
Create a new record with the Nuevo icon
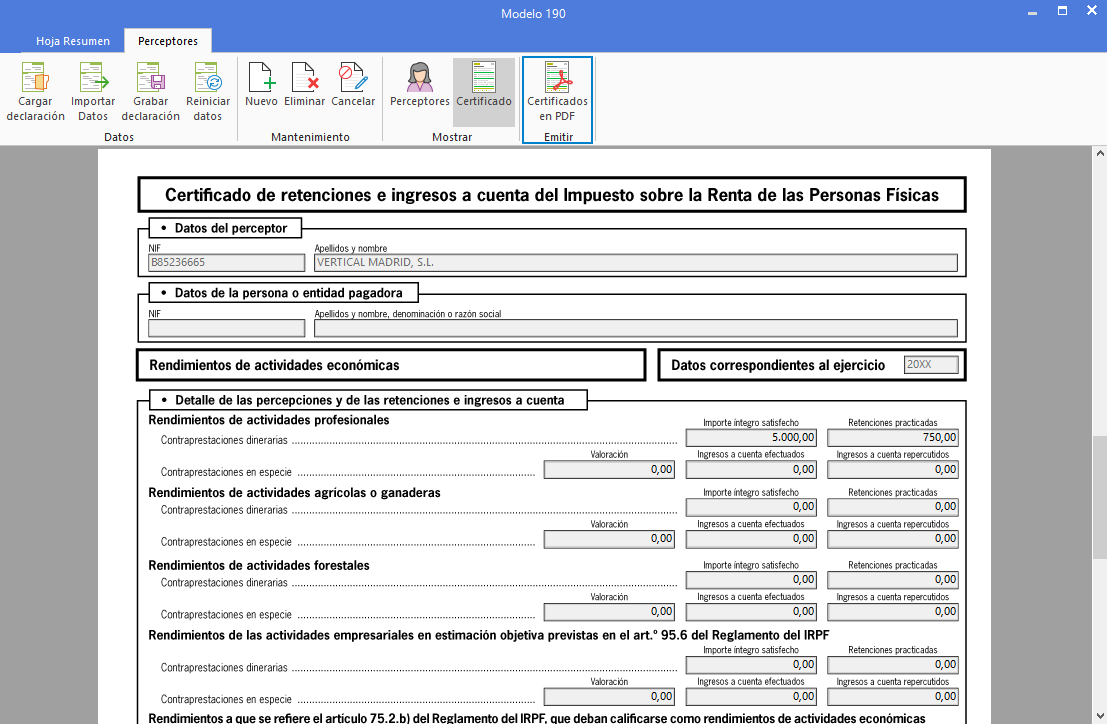(x=260, y=90)
